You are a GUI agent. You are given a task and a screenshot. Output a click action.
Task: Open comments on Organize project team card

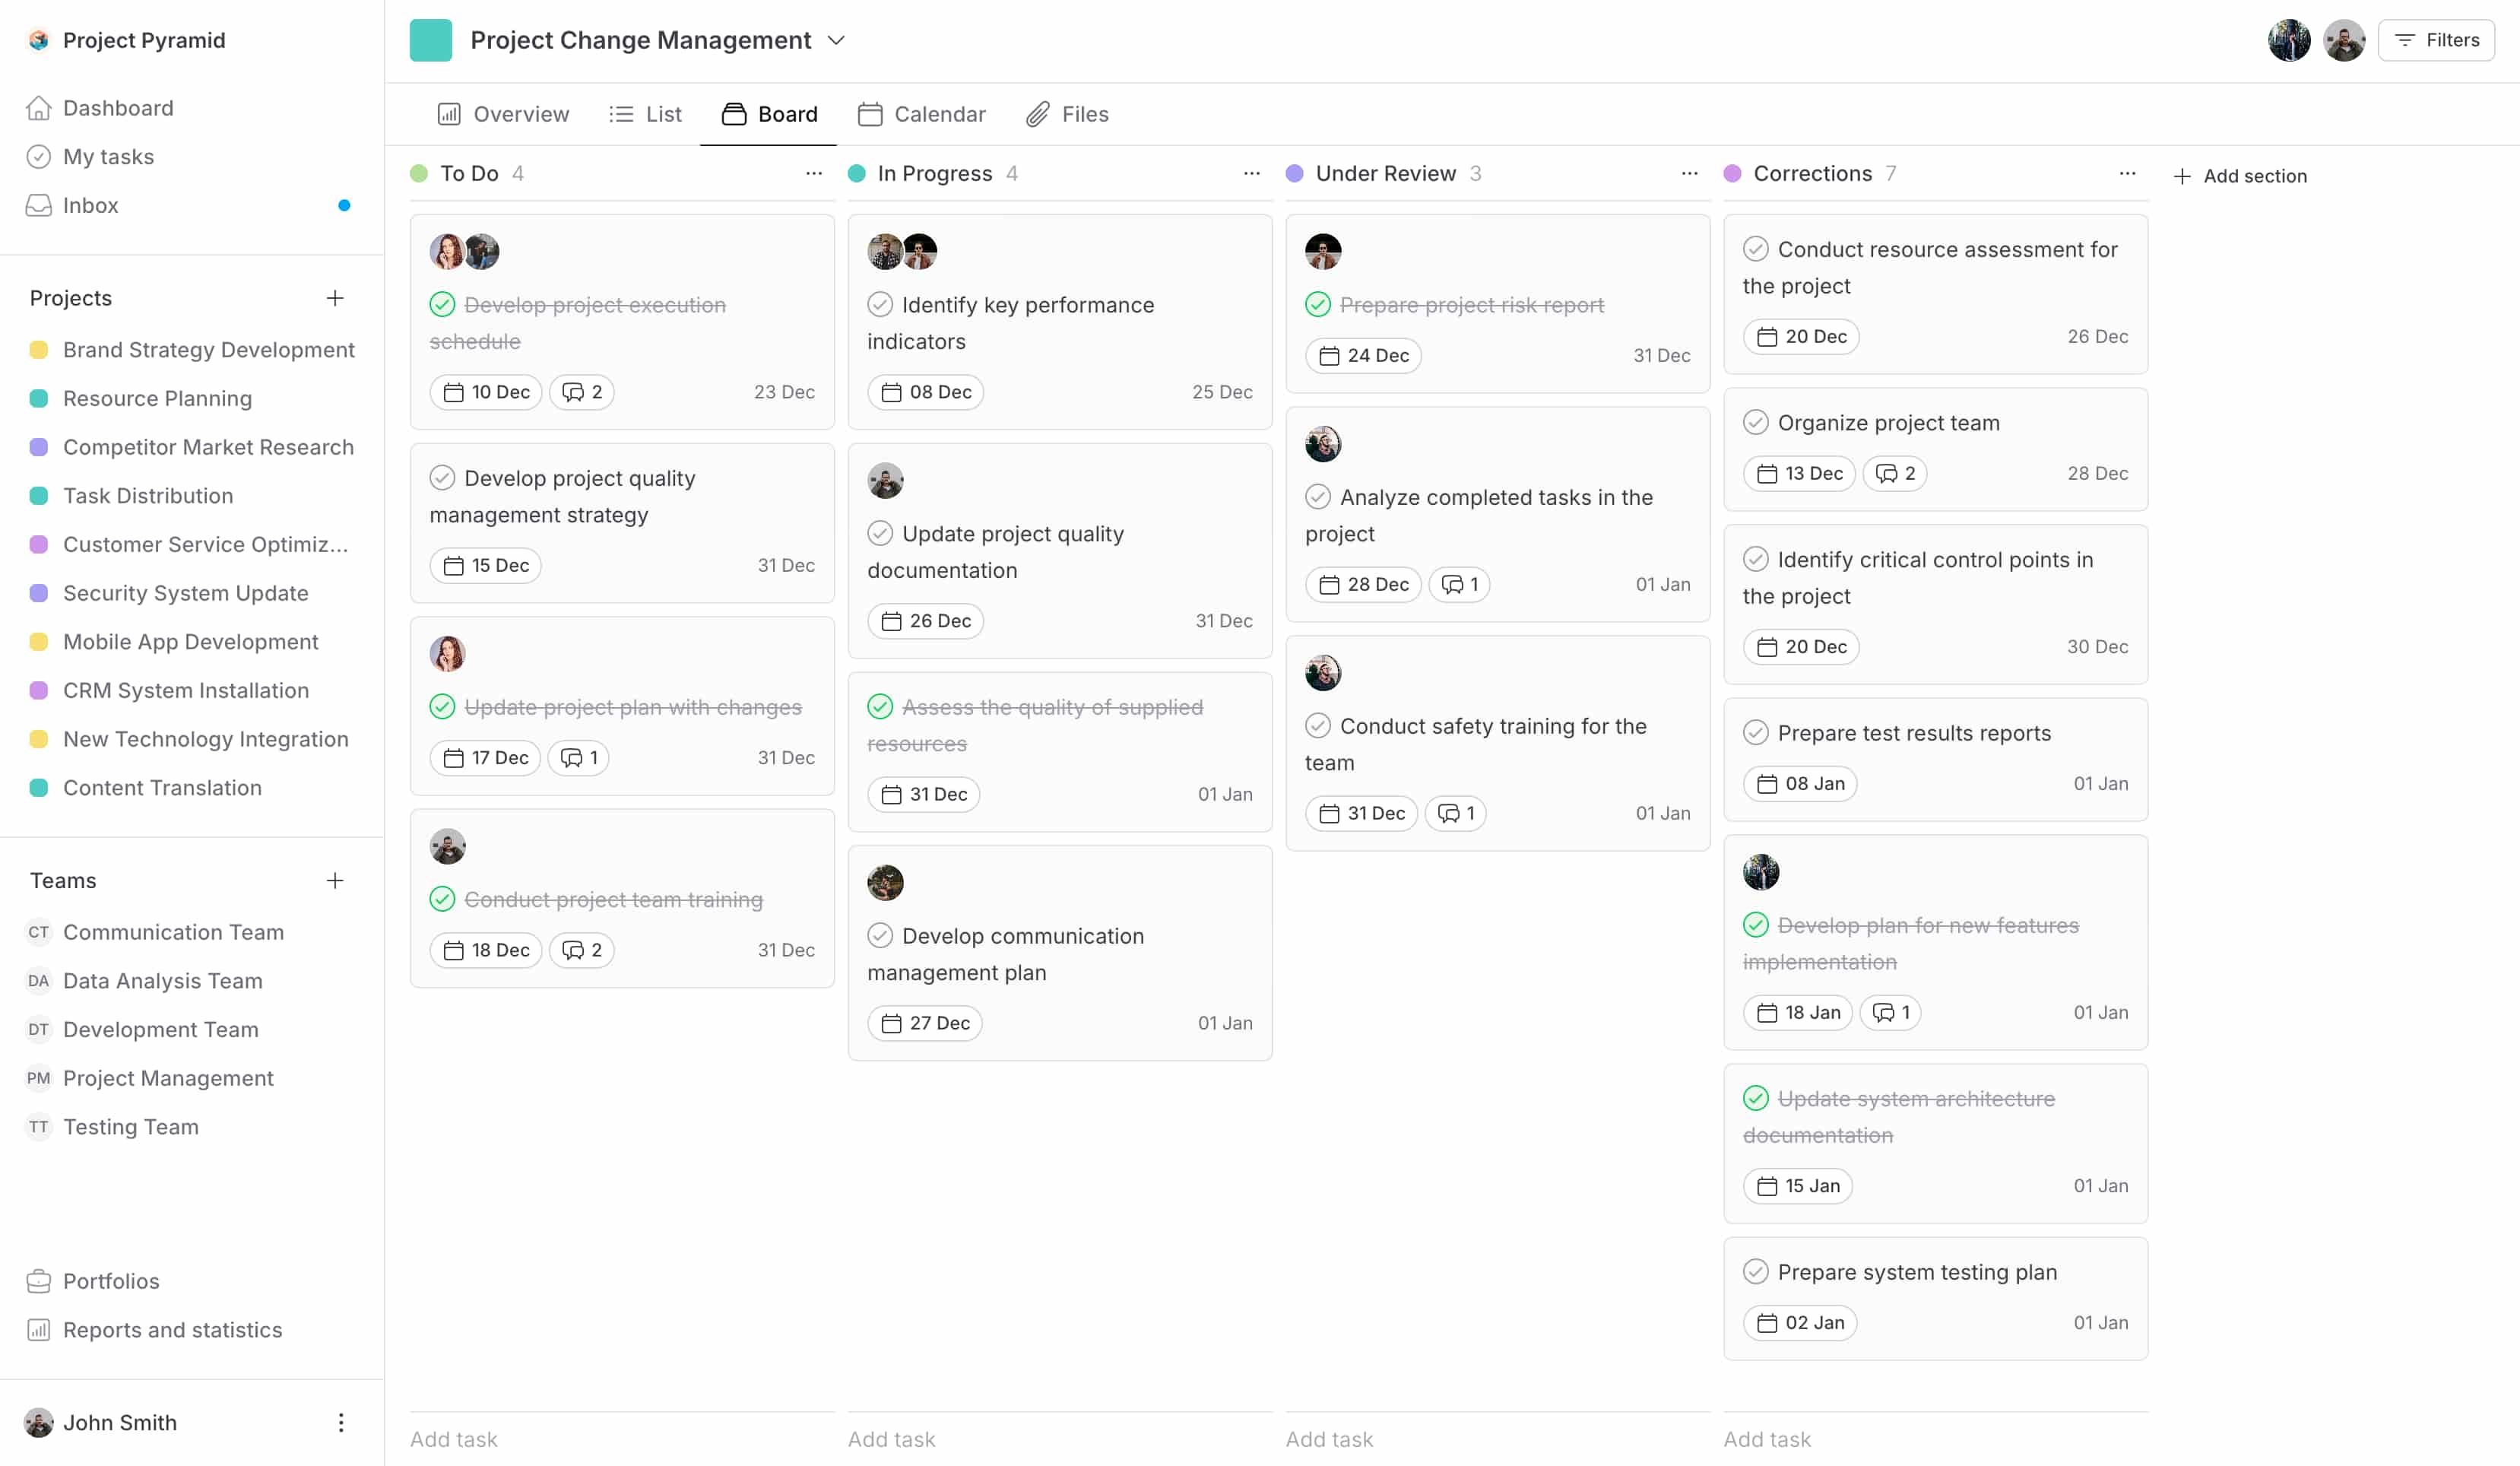[1895, 473]
